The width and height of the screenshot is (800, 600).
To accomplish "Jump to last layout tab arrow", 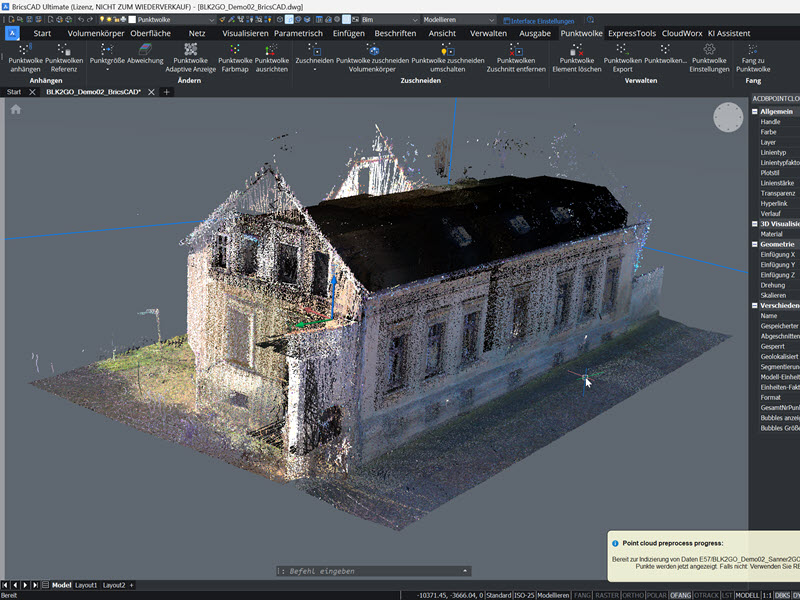I will (x=35, y=585).
